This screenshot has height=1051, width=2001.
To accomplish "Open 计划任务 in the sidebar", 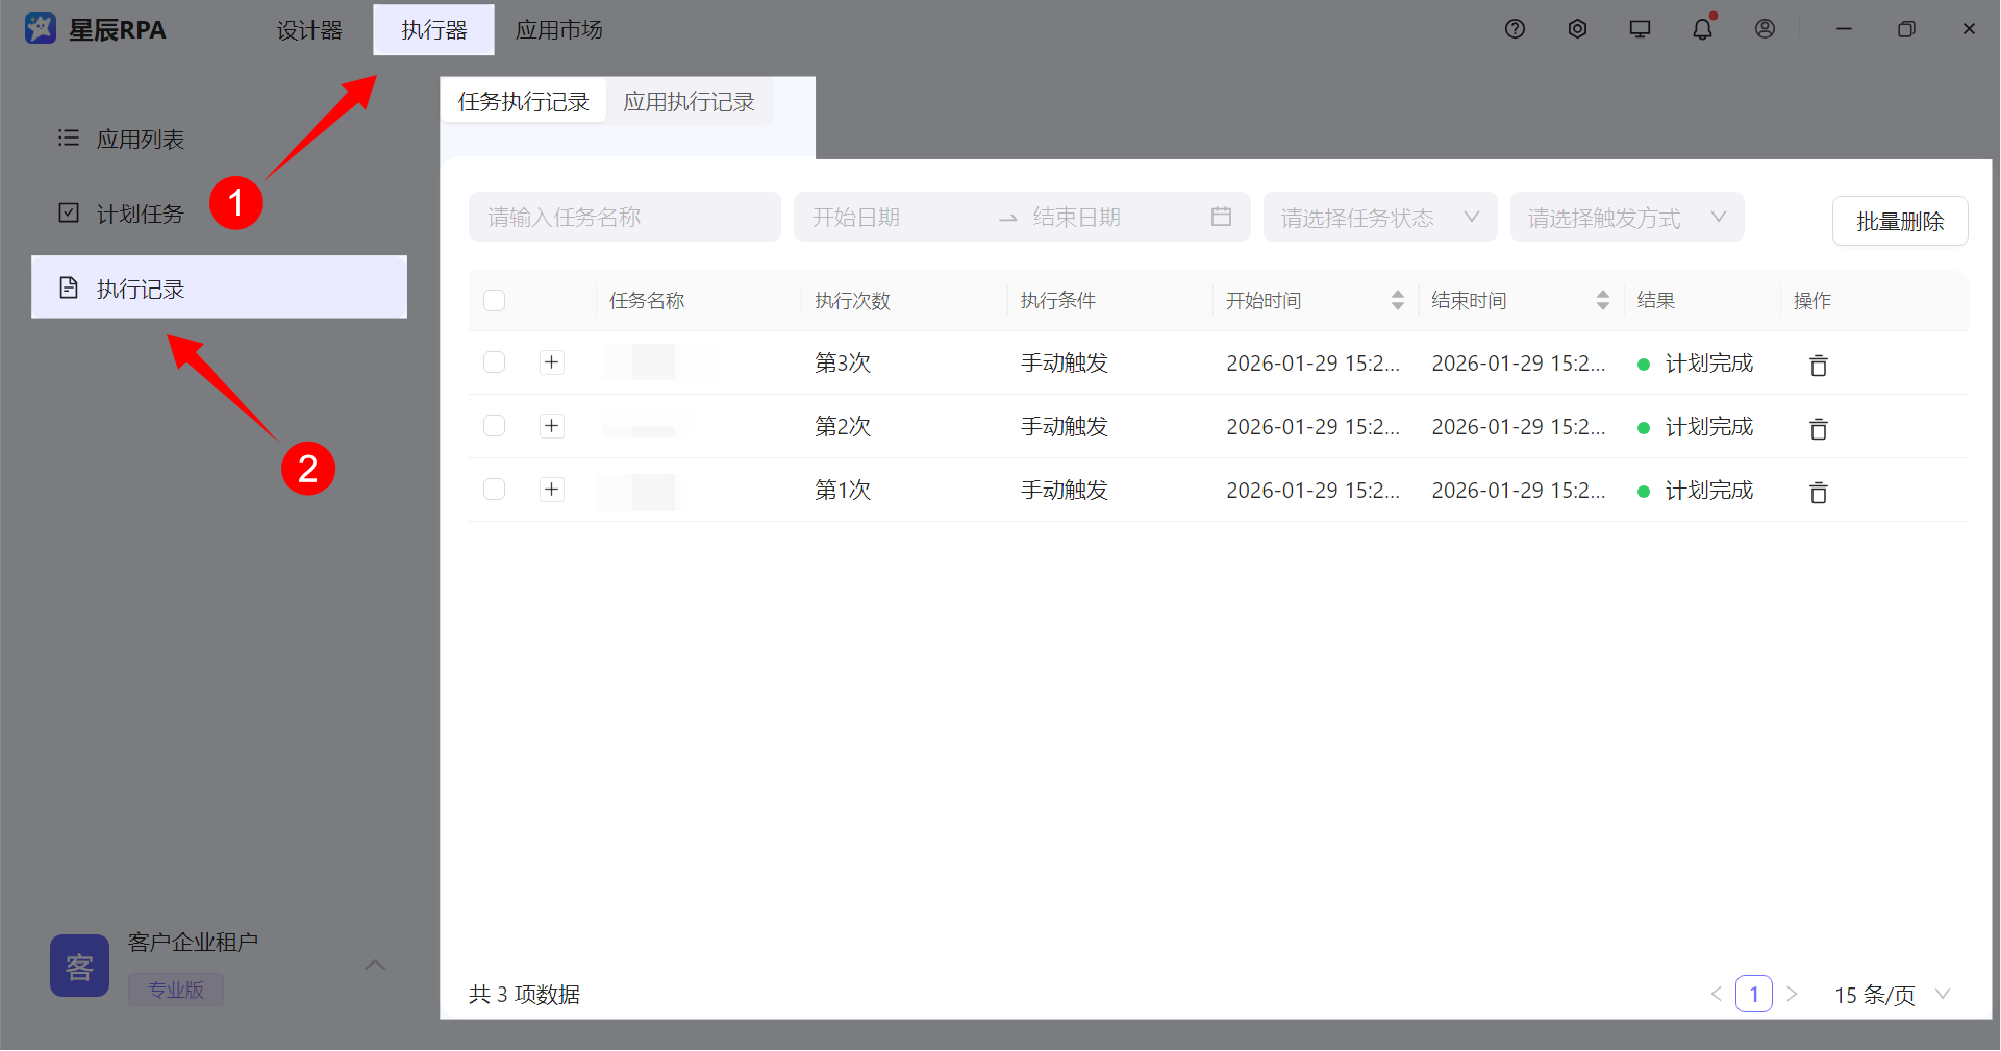I will pyautogui.click(x=140, y=214).
